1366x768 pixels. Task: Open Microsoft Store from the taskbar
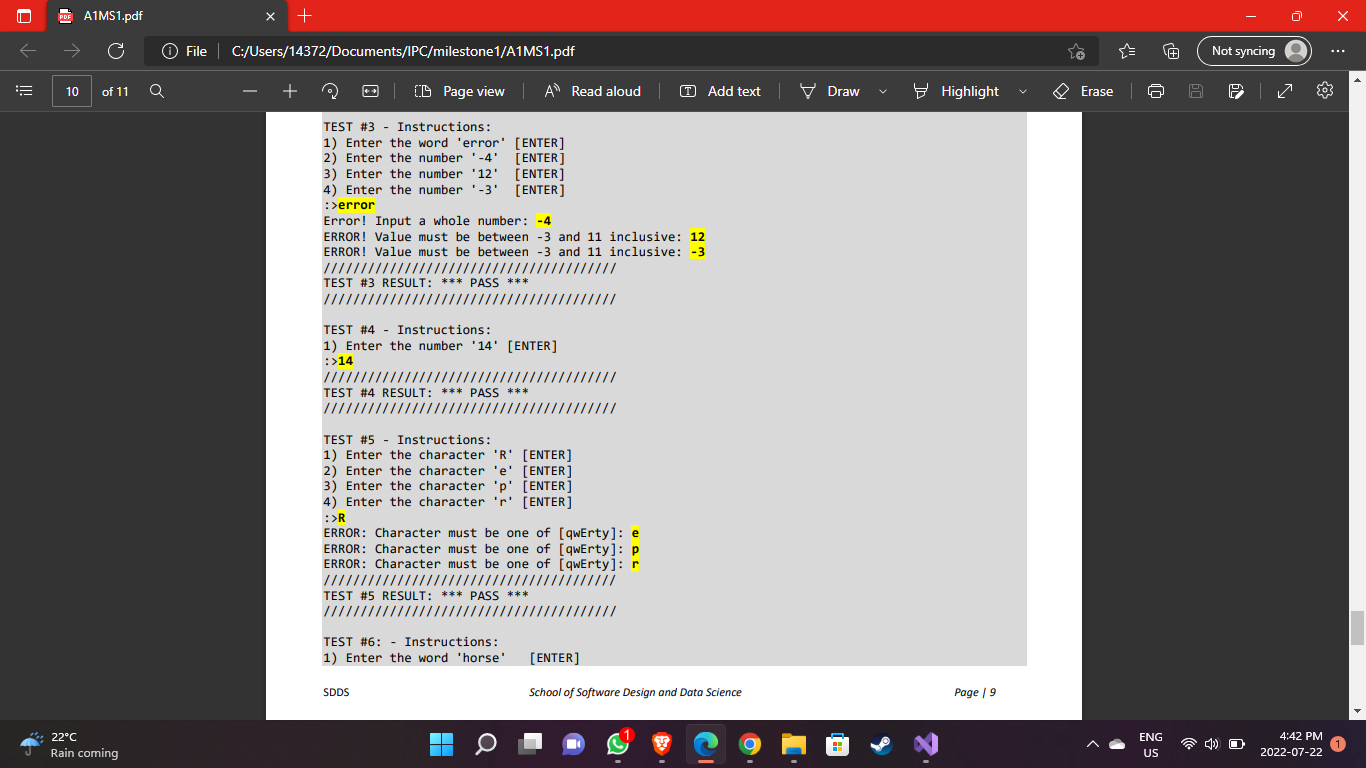pos(838,744)
